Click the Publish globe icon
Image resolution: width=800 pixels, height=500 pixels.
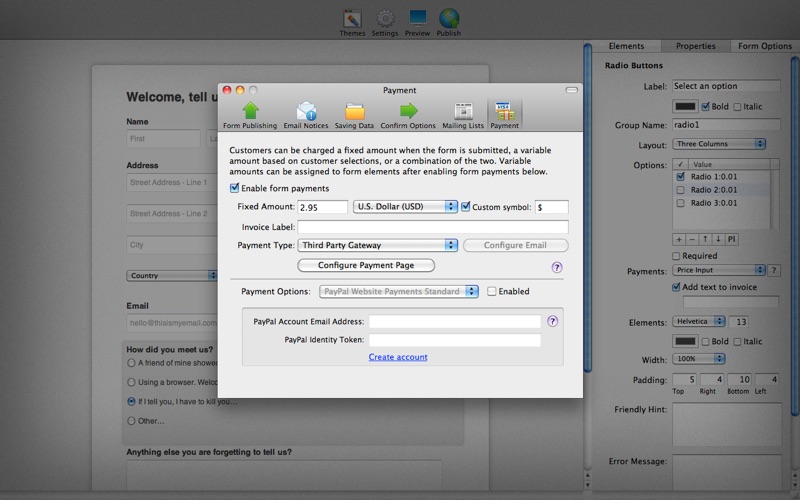[449, 22]
